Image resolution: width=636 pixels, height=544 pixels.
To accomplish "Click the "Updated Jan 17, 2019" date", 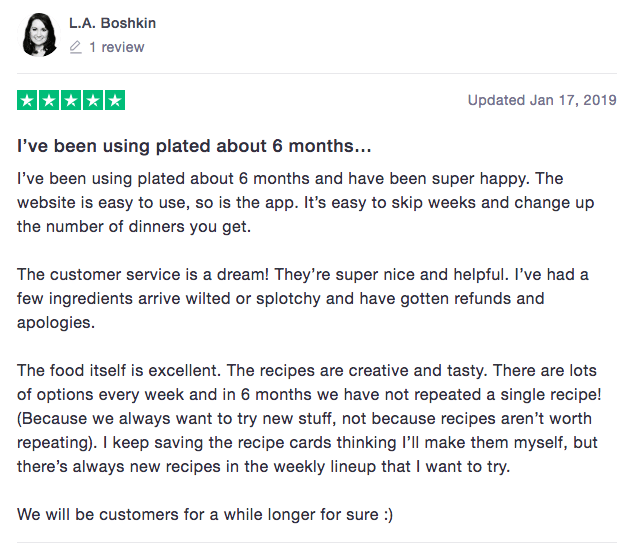I will 542,100.
